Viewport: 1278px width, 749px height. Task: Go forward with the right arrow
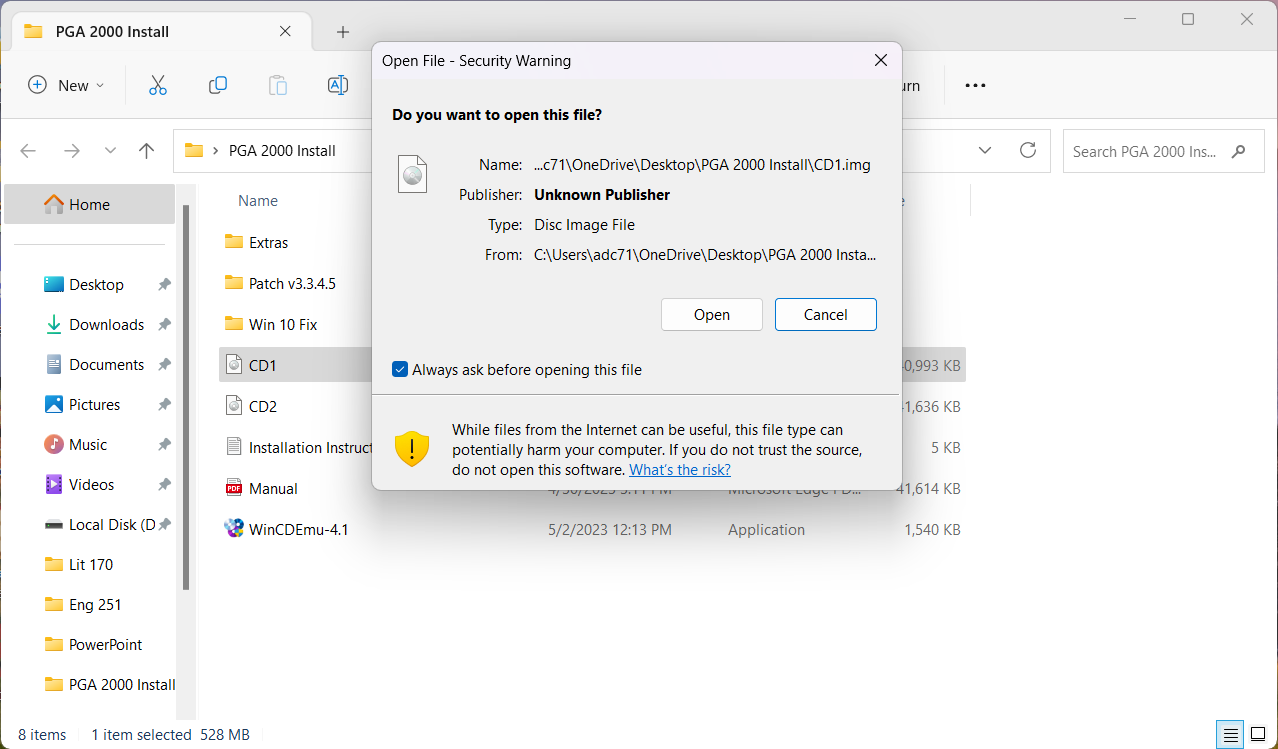click(x=71, y=151)
